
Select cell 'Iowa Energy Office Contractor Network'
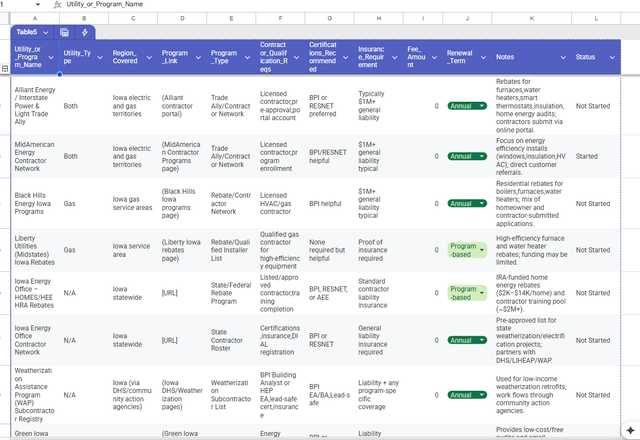[35, 340]
